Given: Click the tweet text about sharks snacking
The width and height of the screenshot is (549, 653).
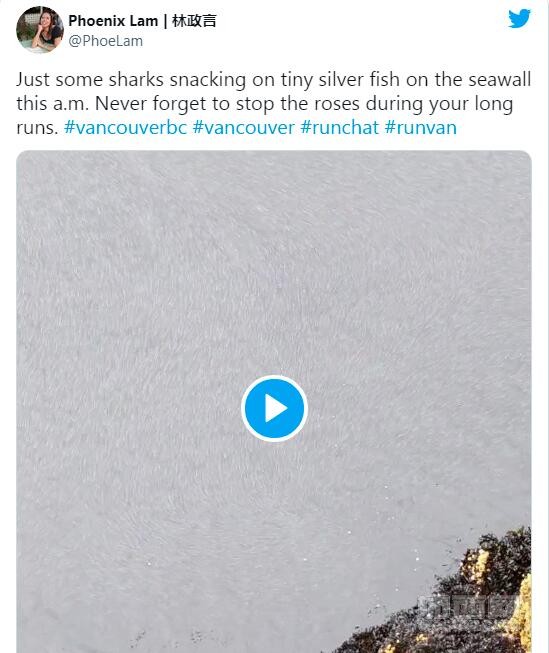Looking at the screenshot, I should (274, 103).
